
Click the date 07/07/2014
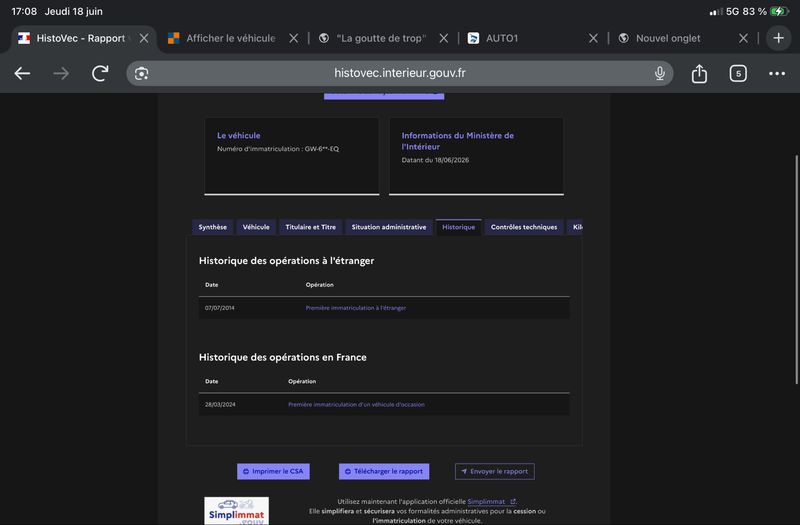(220, 308)
